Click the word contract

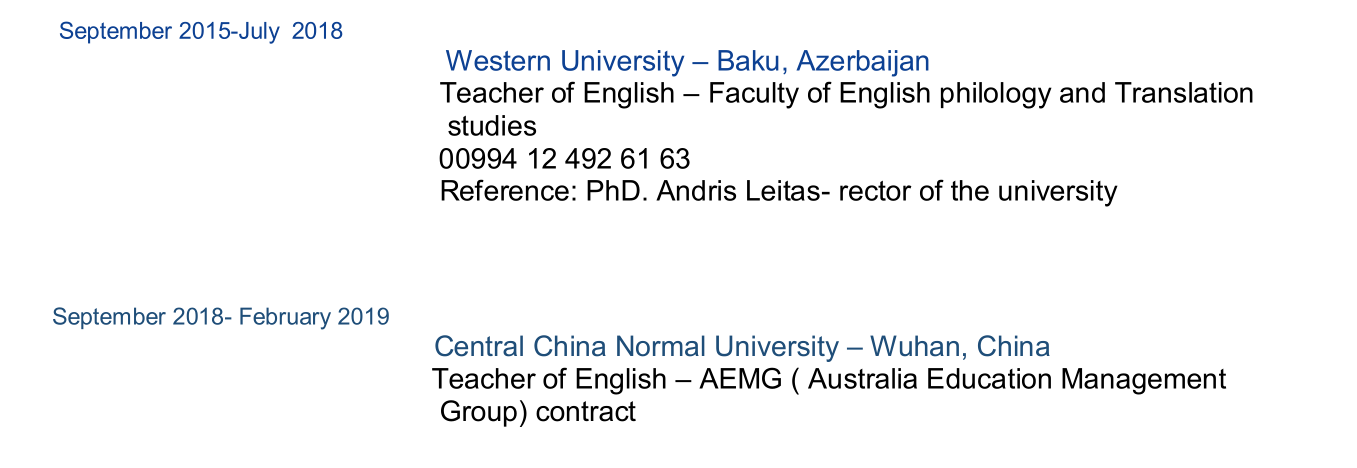(586, 412)
